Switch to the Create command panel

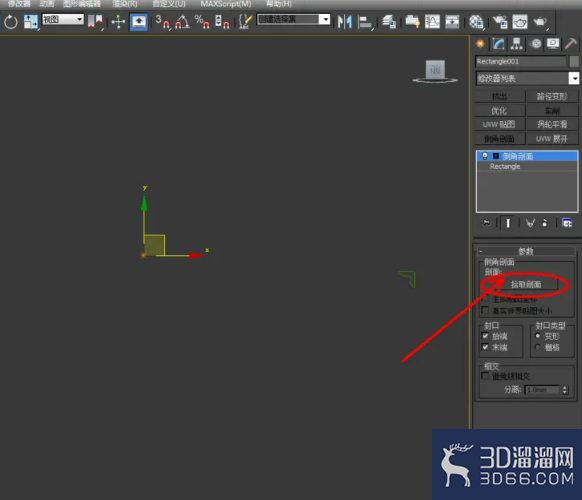(480, 44)
